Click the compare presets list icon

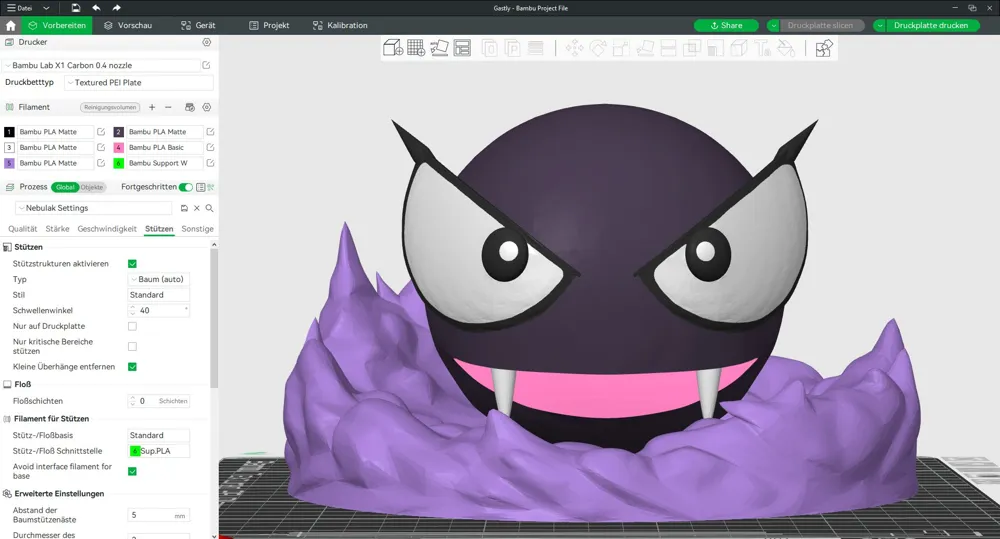click(x=201, y=187)
